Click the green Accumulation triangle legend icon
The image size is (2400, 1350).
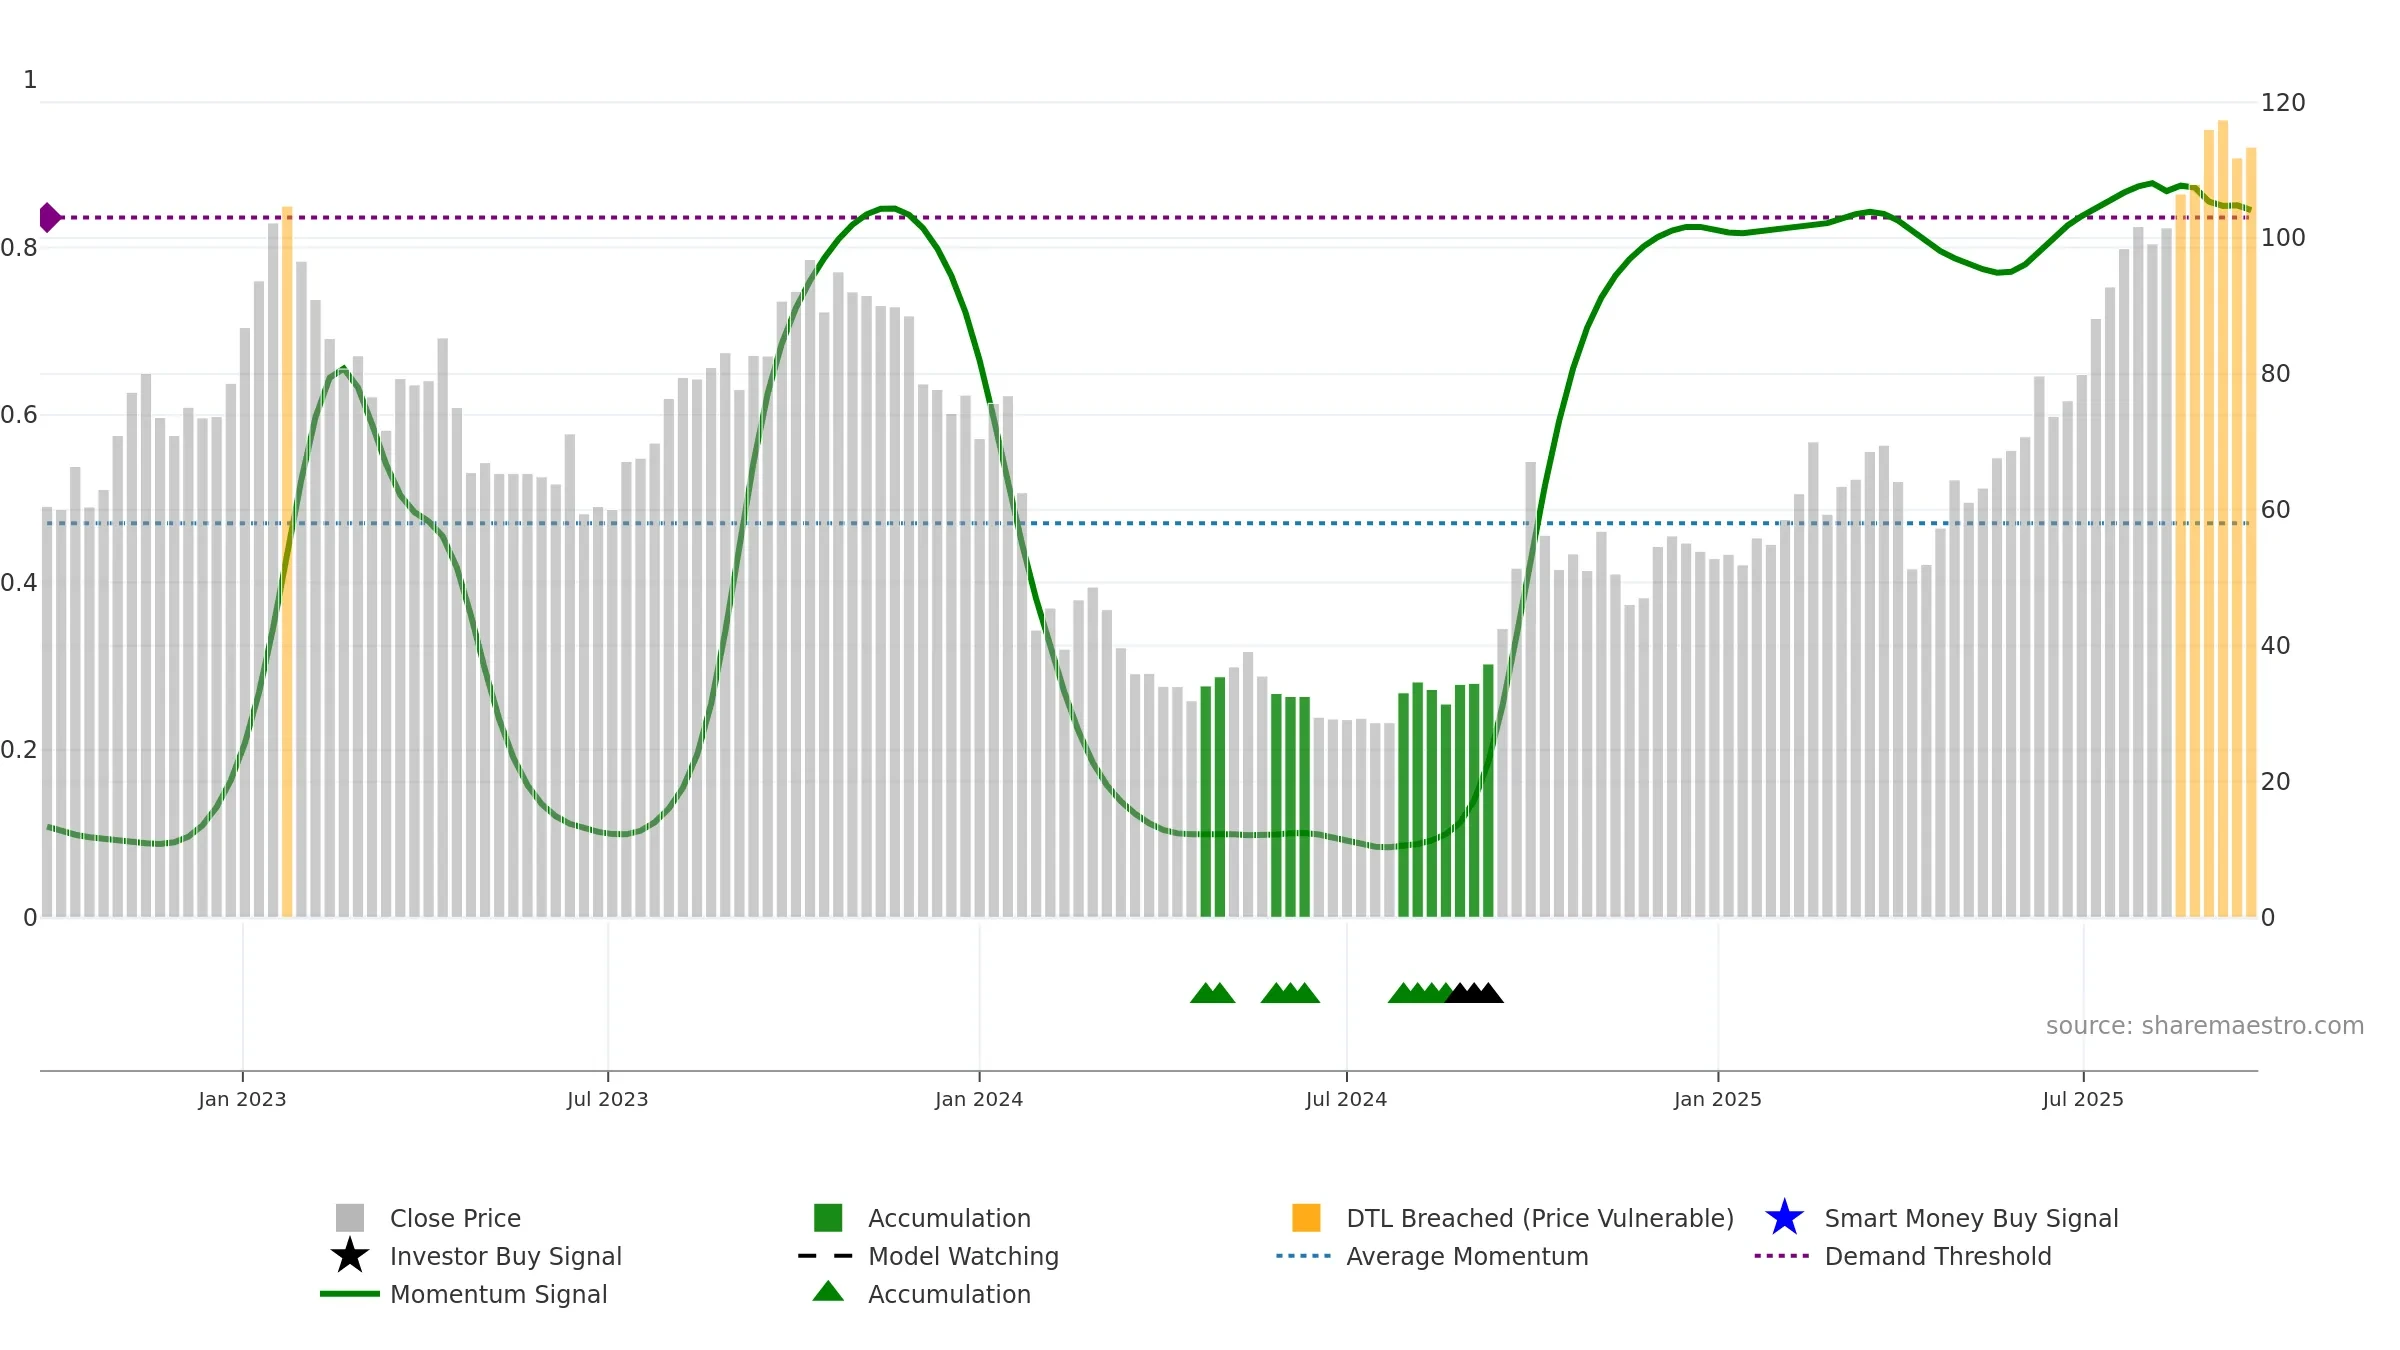pyautogui.click(x=828, y=1292)
